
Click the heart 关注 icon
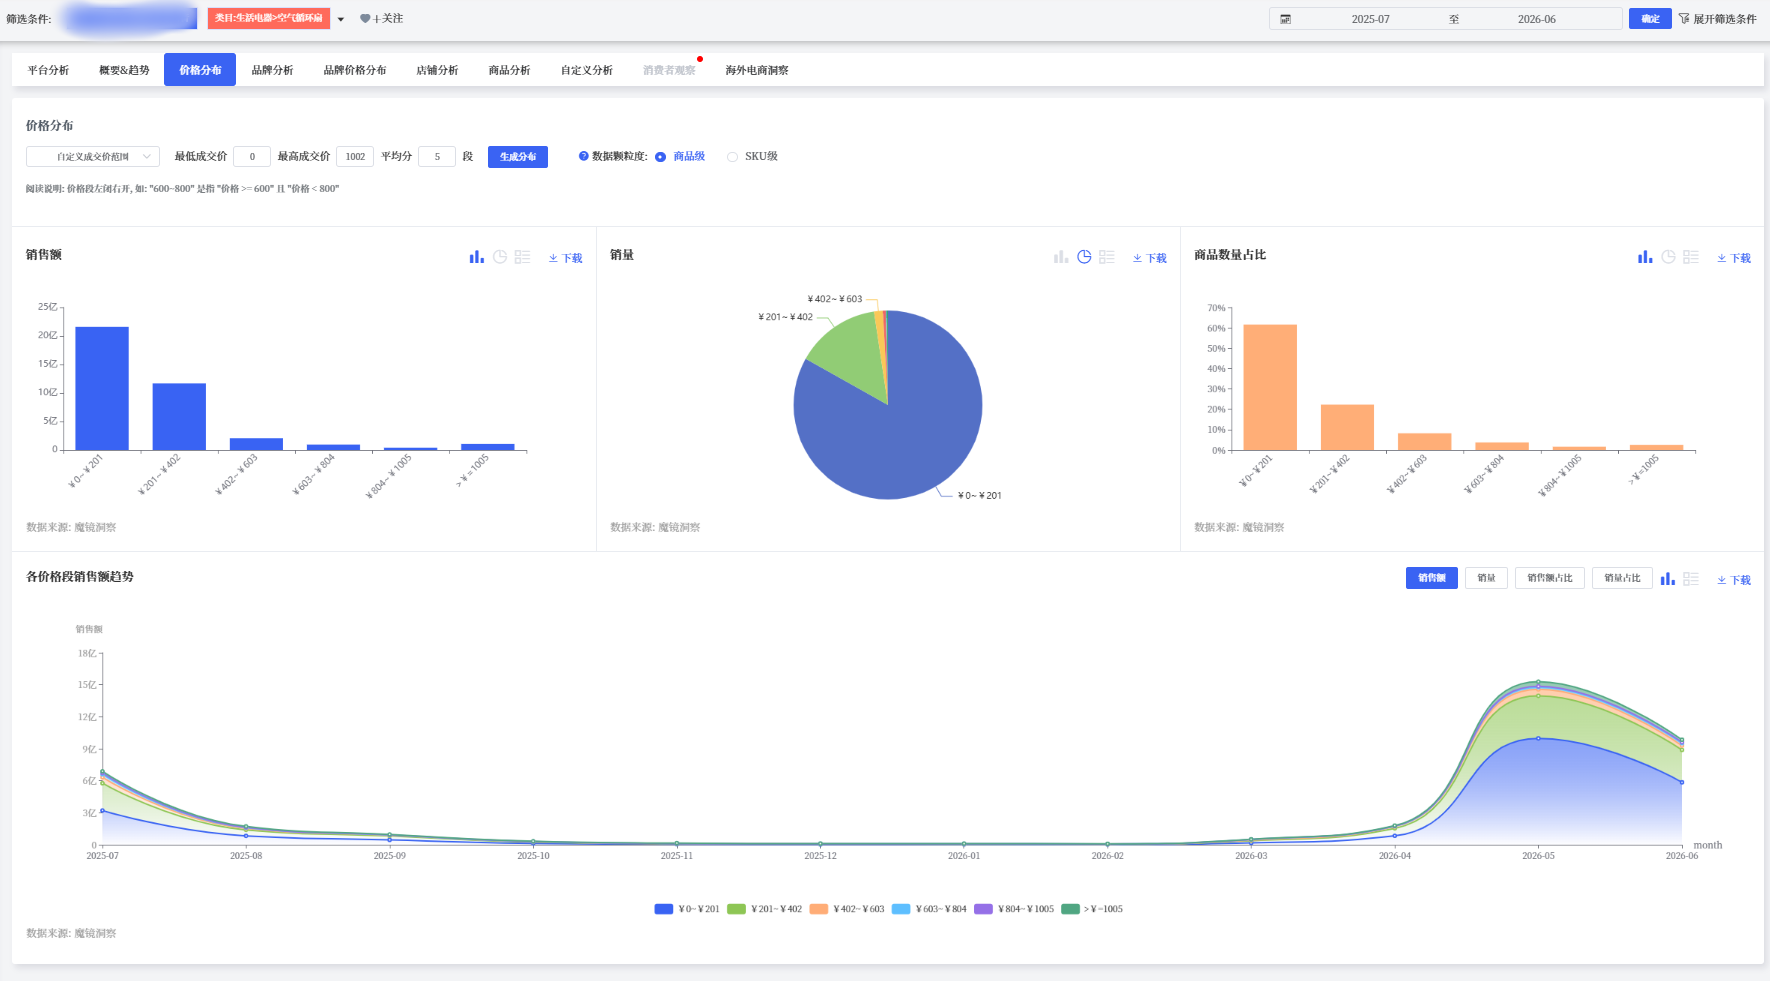point(365,19)
